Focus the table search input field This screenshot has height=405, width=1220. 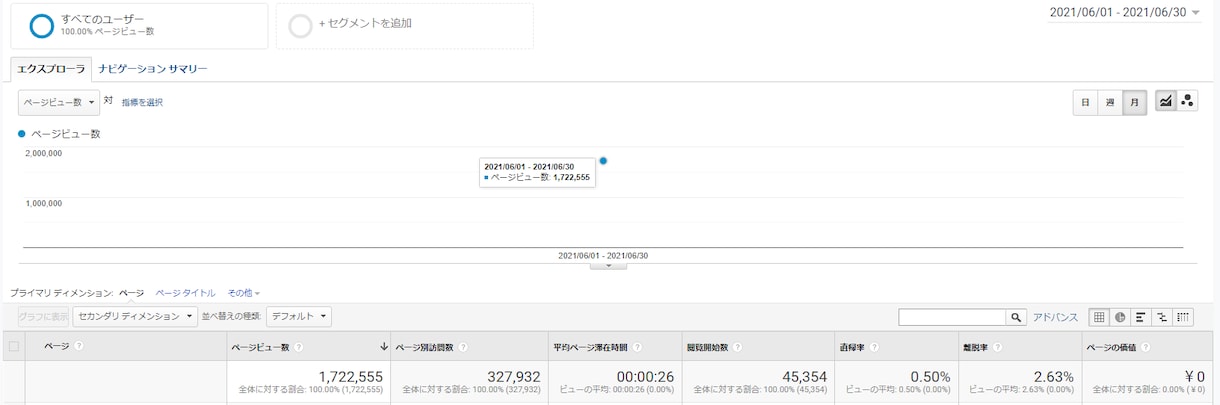coord(952,317)
